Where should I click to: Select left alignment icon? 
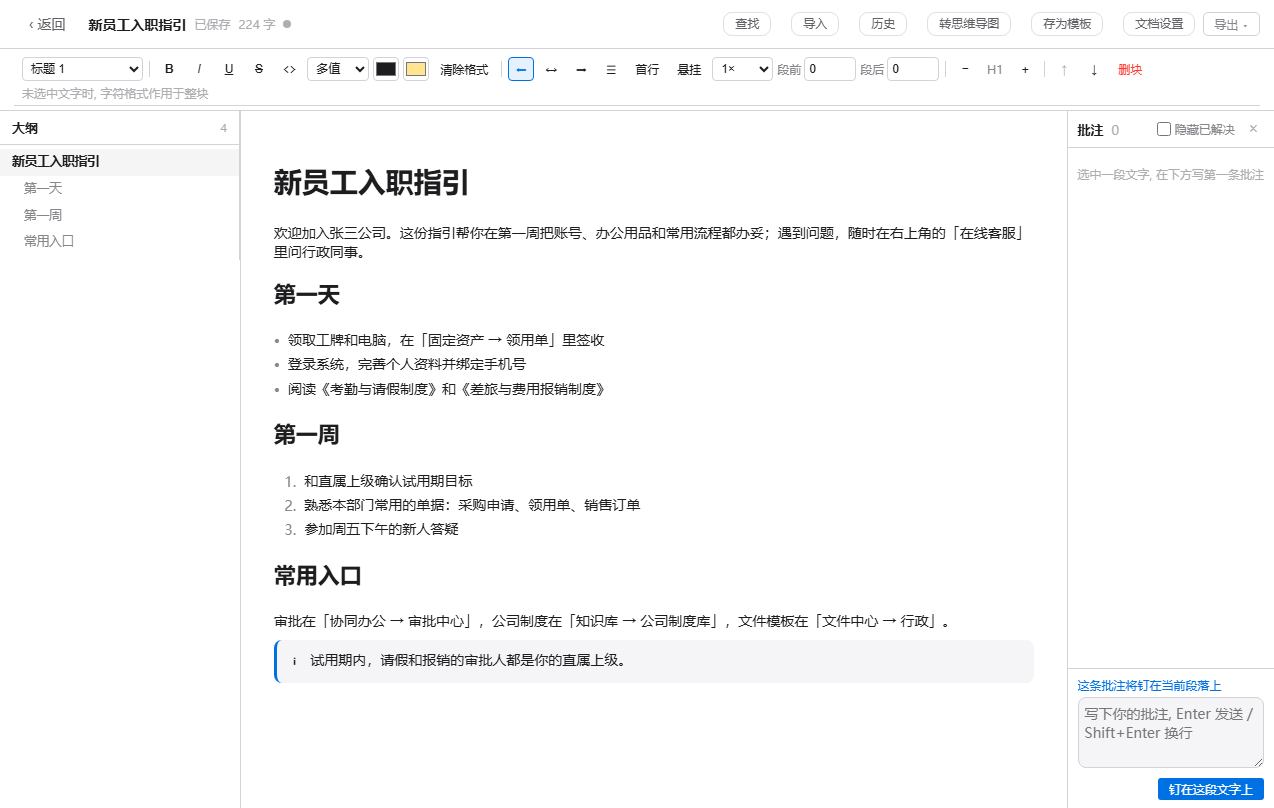521,69
